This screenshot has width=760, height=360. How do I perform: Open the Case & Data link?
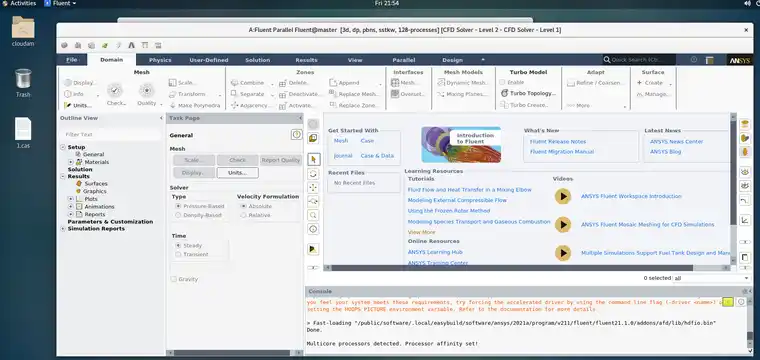pos(377,156)
